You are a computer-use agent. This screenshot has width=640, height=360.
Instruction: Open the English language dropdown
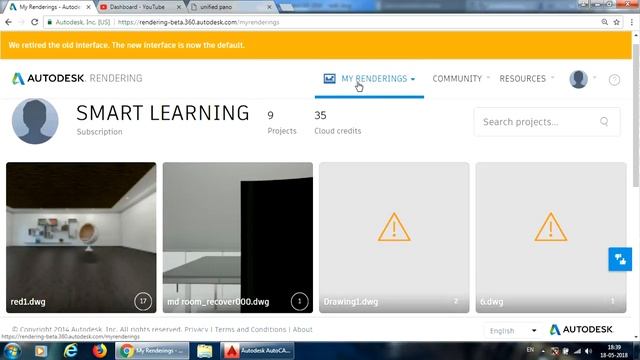(x=513, y=331)
